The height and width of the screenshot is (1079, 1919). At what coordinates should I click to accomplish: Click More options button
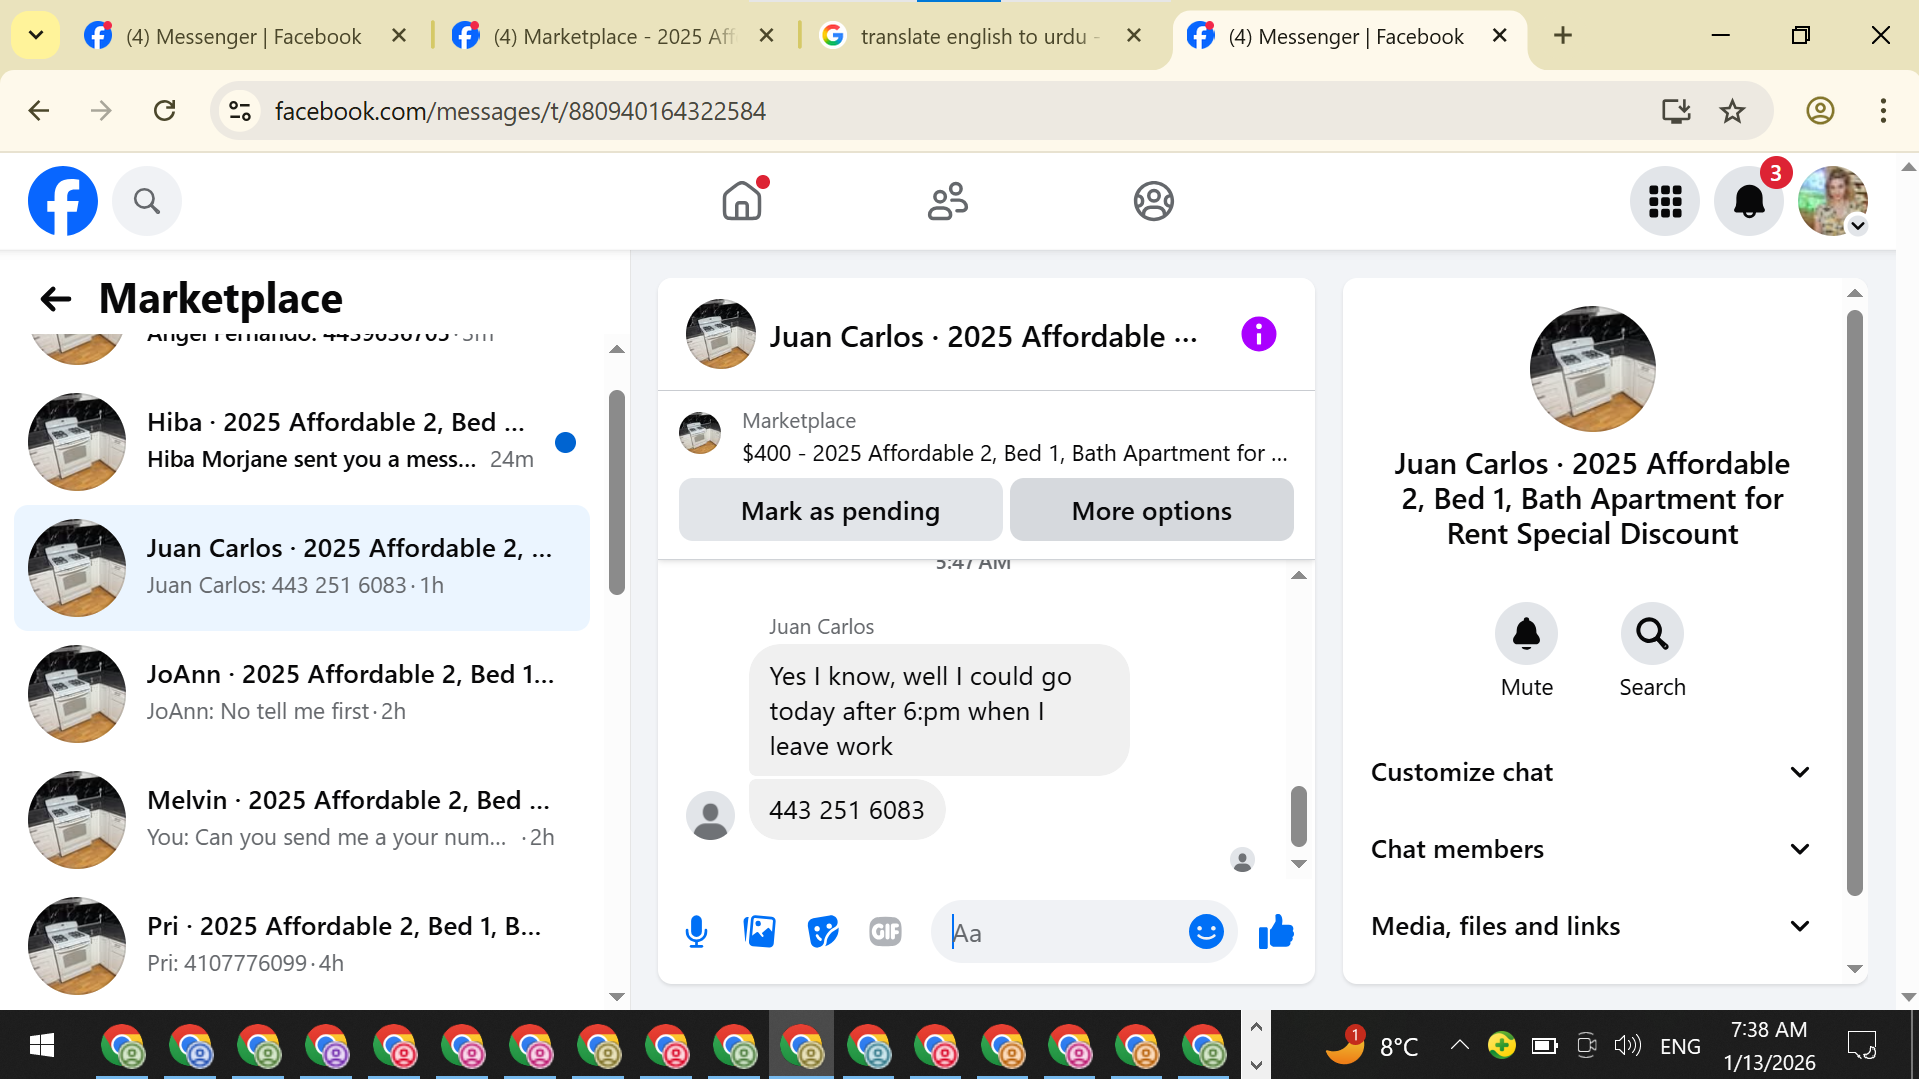(x=1151, y=510)
